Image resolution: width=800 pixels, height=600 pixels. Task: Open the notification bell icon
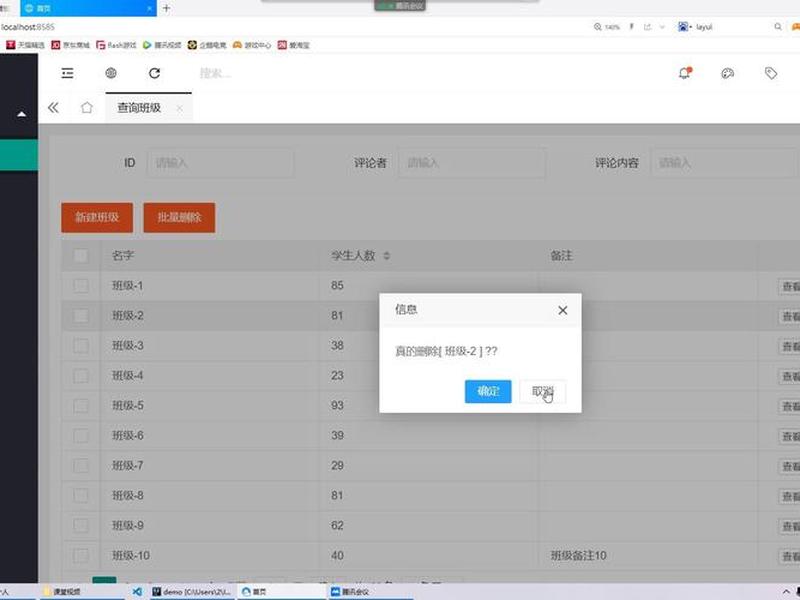coord(684,73)
